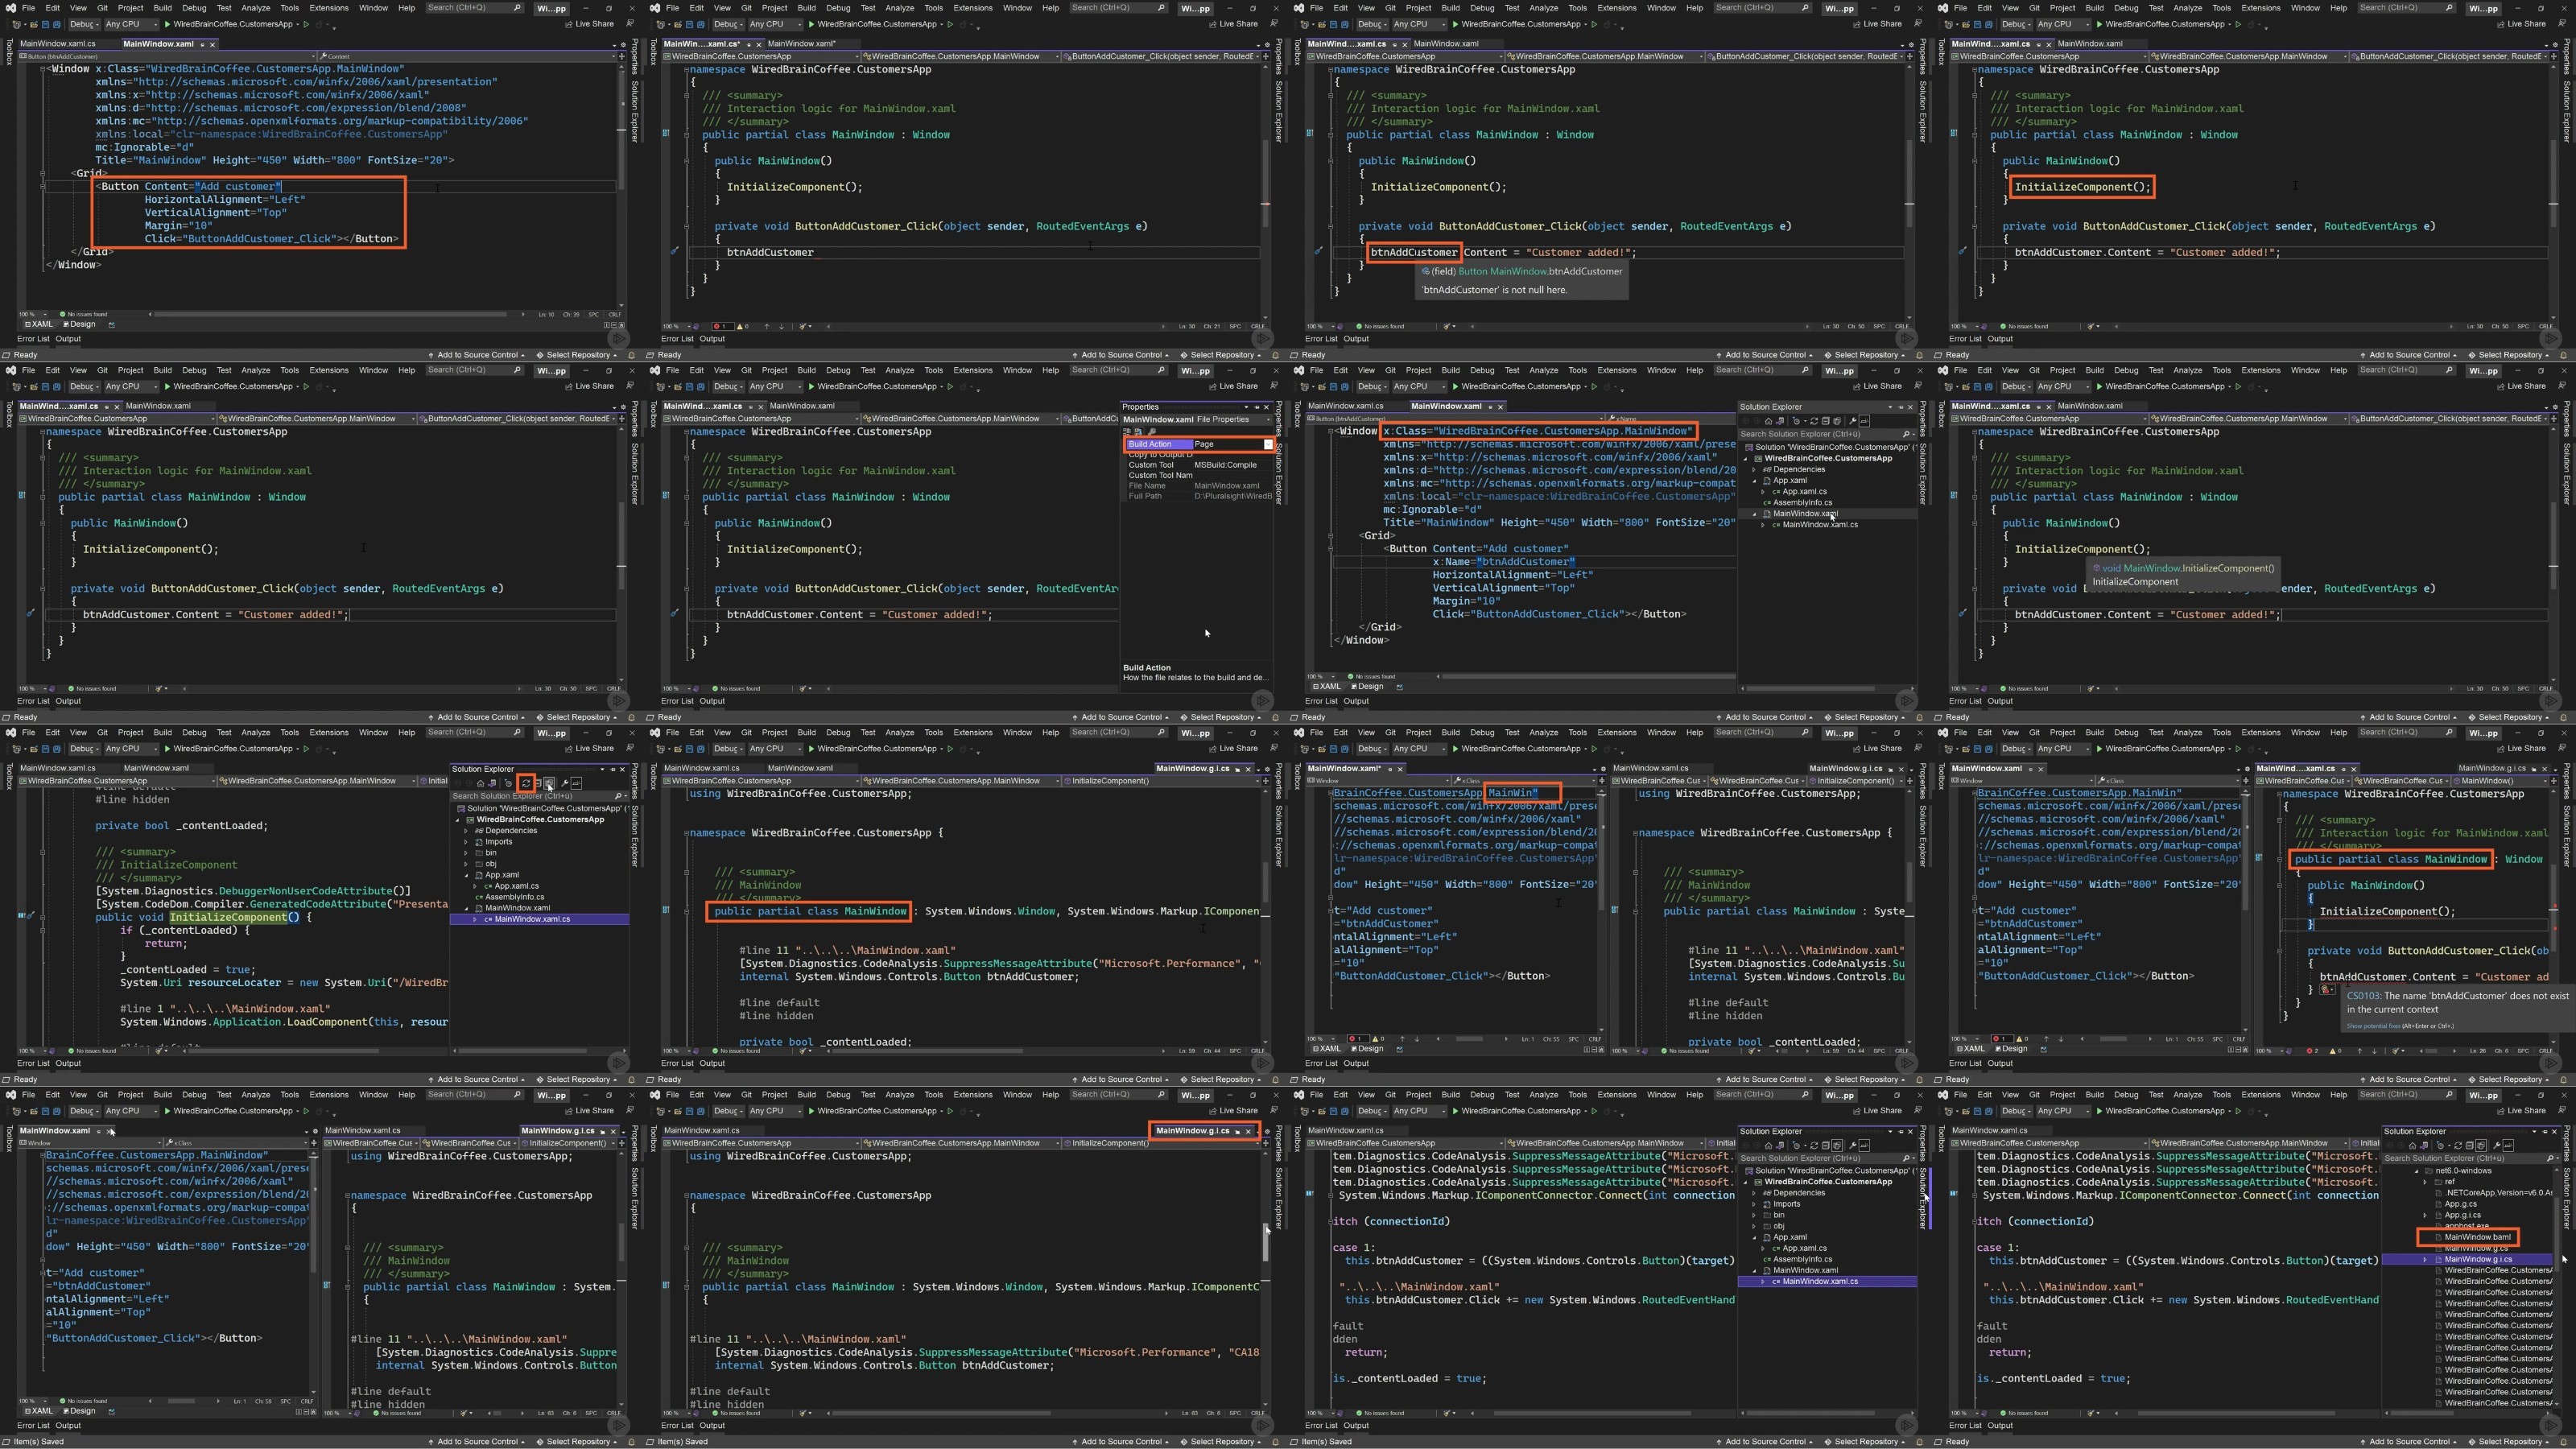
Task: Click Save icon in 'not null here' tooltip window
Action: (x=1333, y=24)
